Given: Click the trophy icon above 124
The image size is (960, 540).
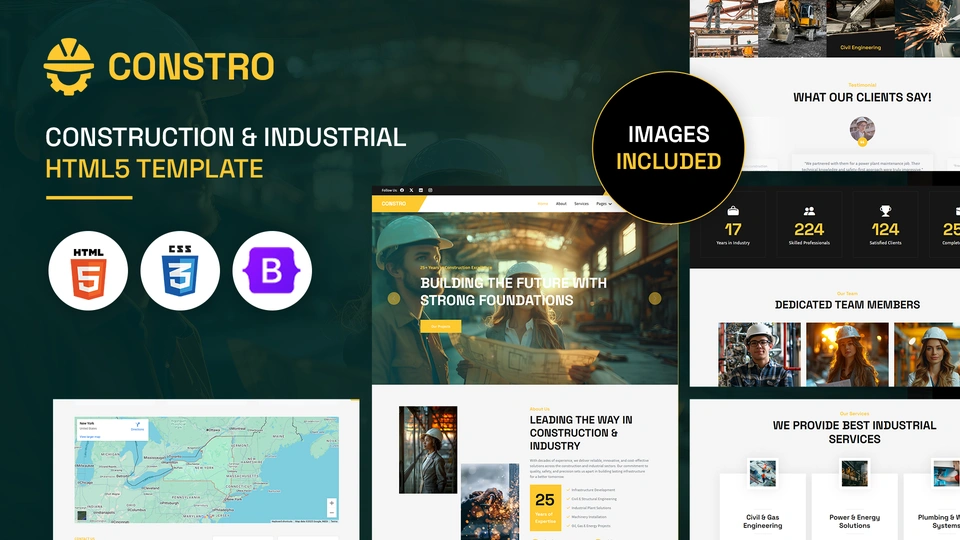Looking at the screenshot, I should [x=885, y=211].
